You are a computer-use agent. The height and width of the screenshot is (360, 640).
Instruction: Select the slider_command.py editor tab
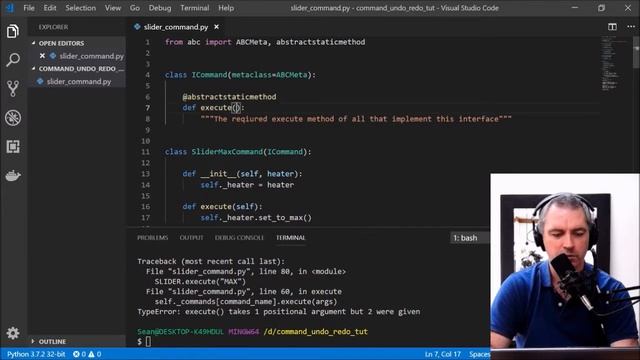point(176,27)
